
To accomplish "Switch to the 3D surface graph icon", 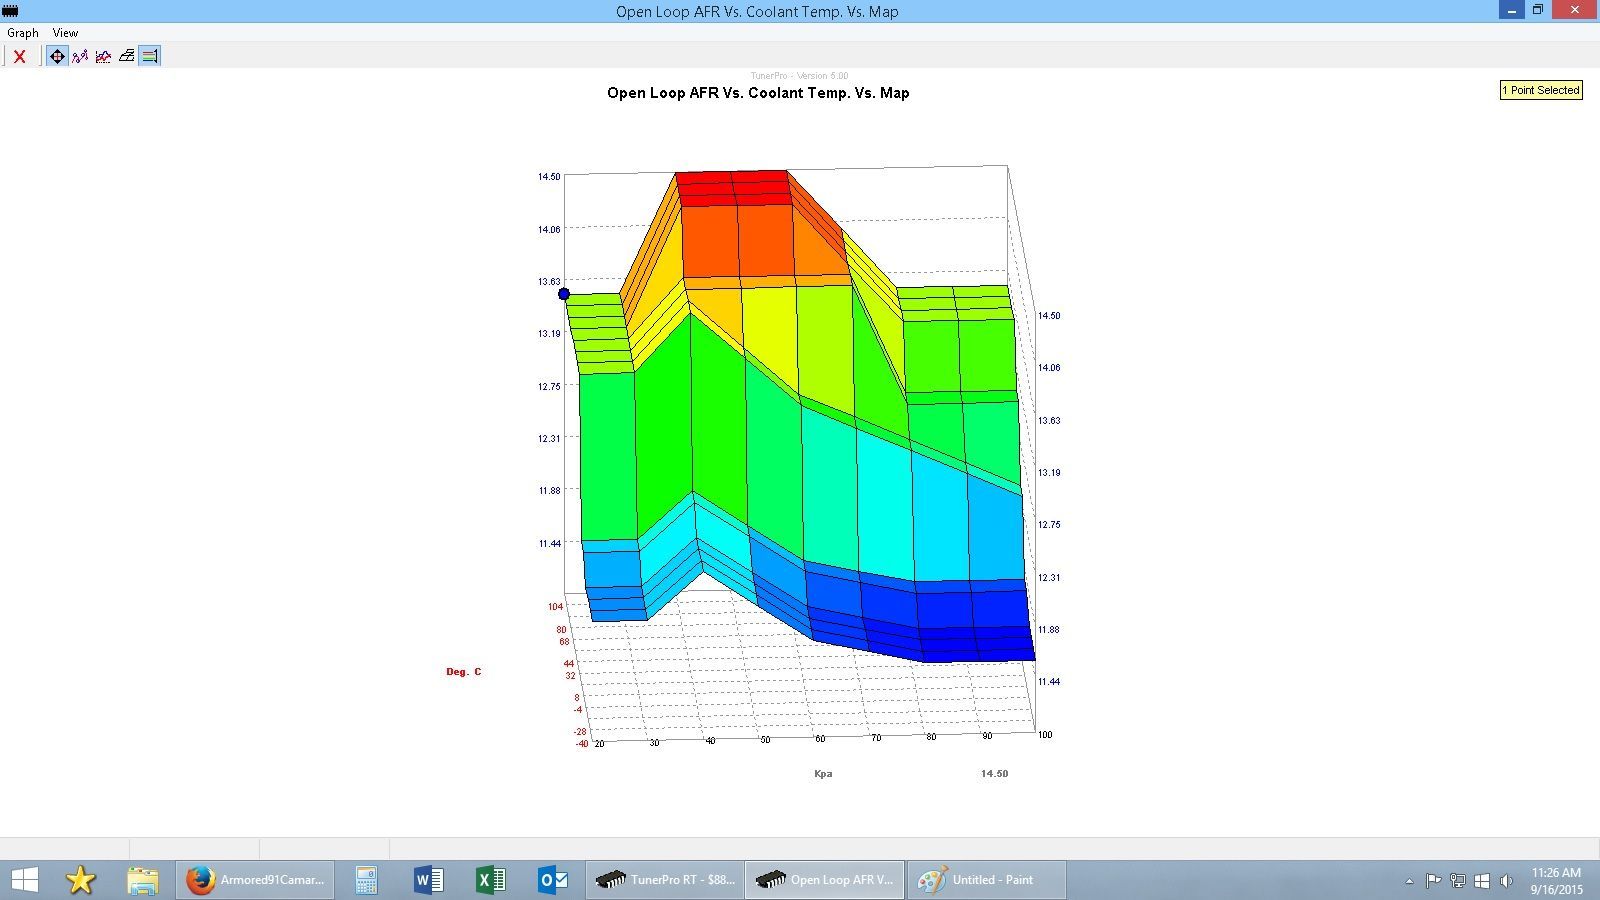I will click(x=126, y=56).
